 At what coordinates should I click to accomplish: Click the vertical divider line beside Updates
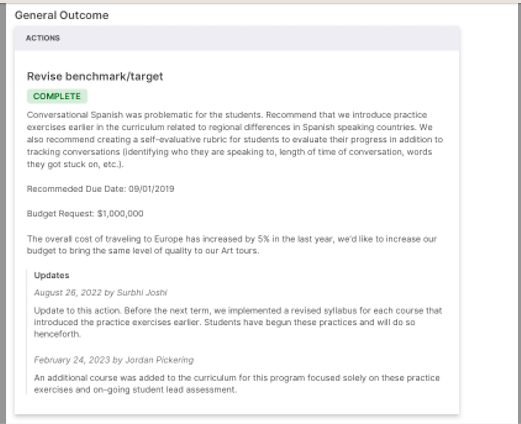[27, 332]
